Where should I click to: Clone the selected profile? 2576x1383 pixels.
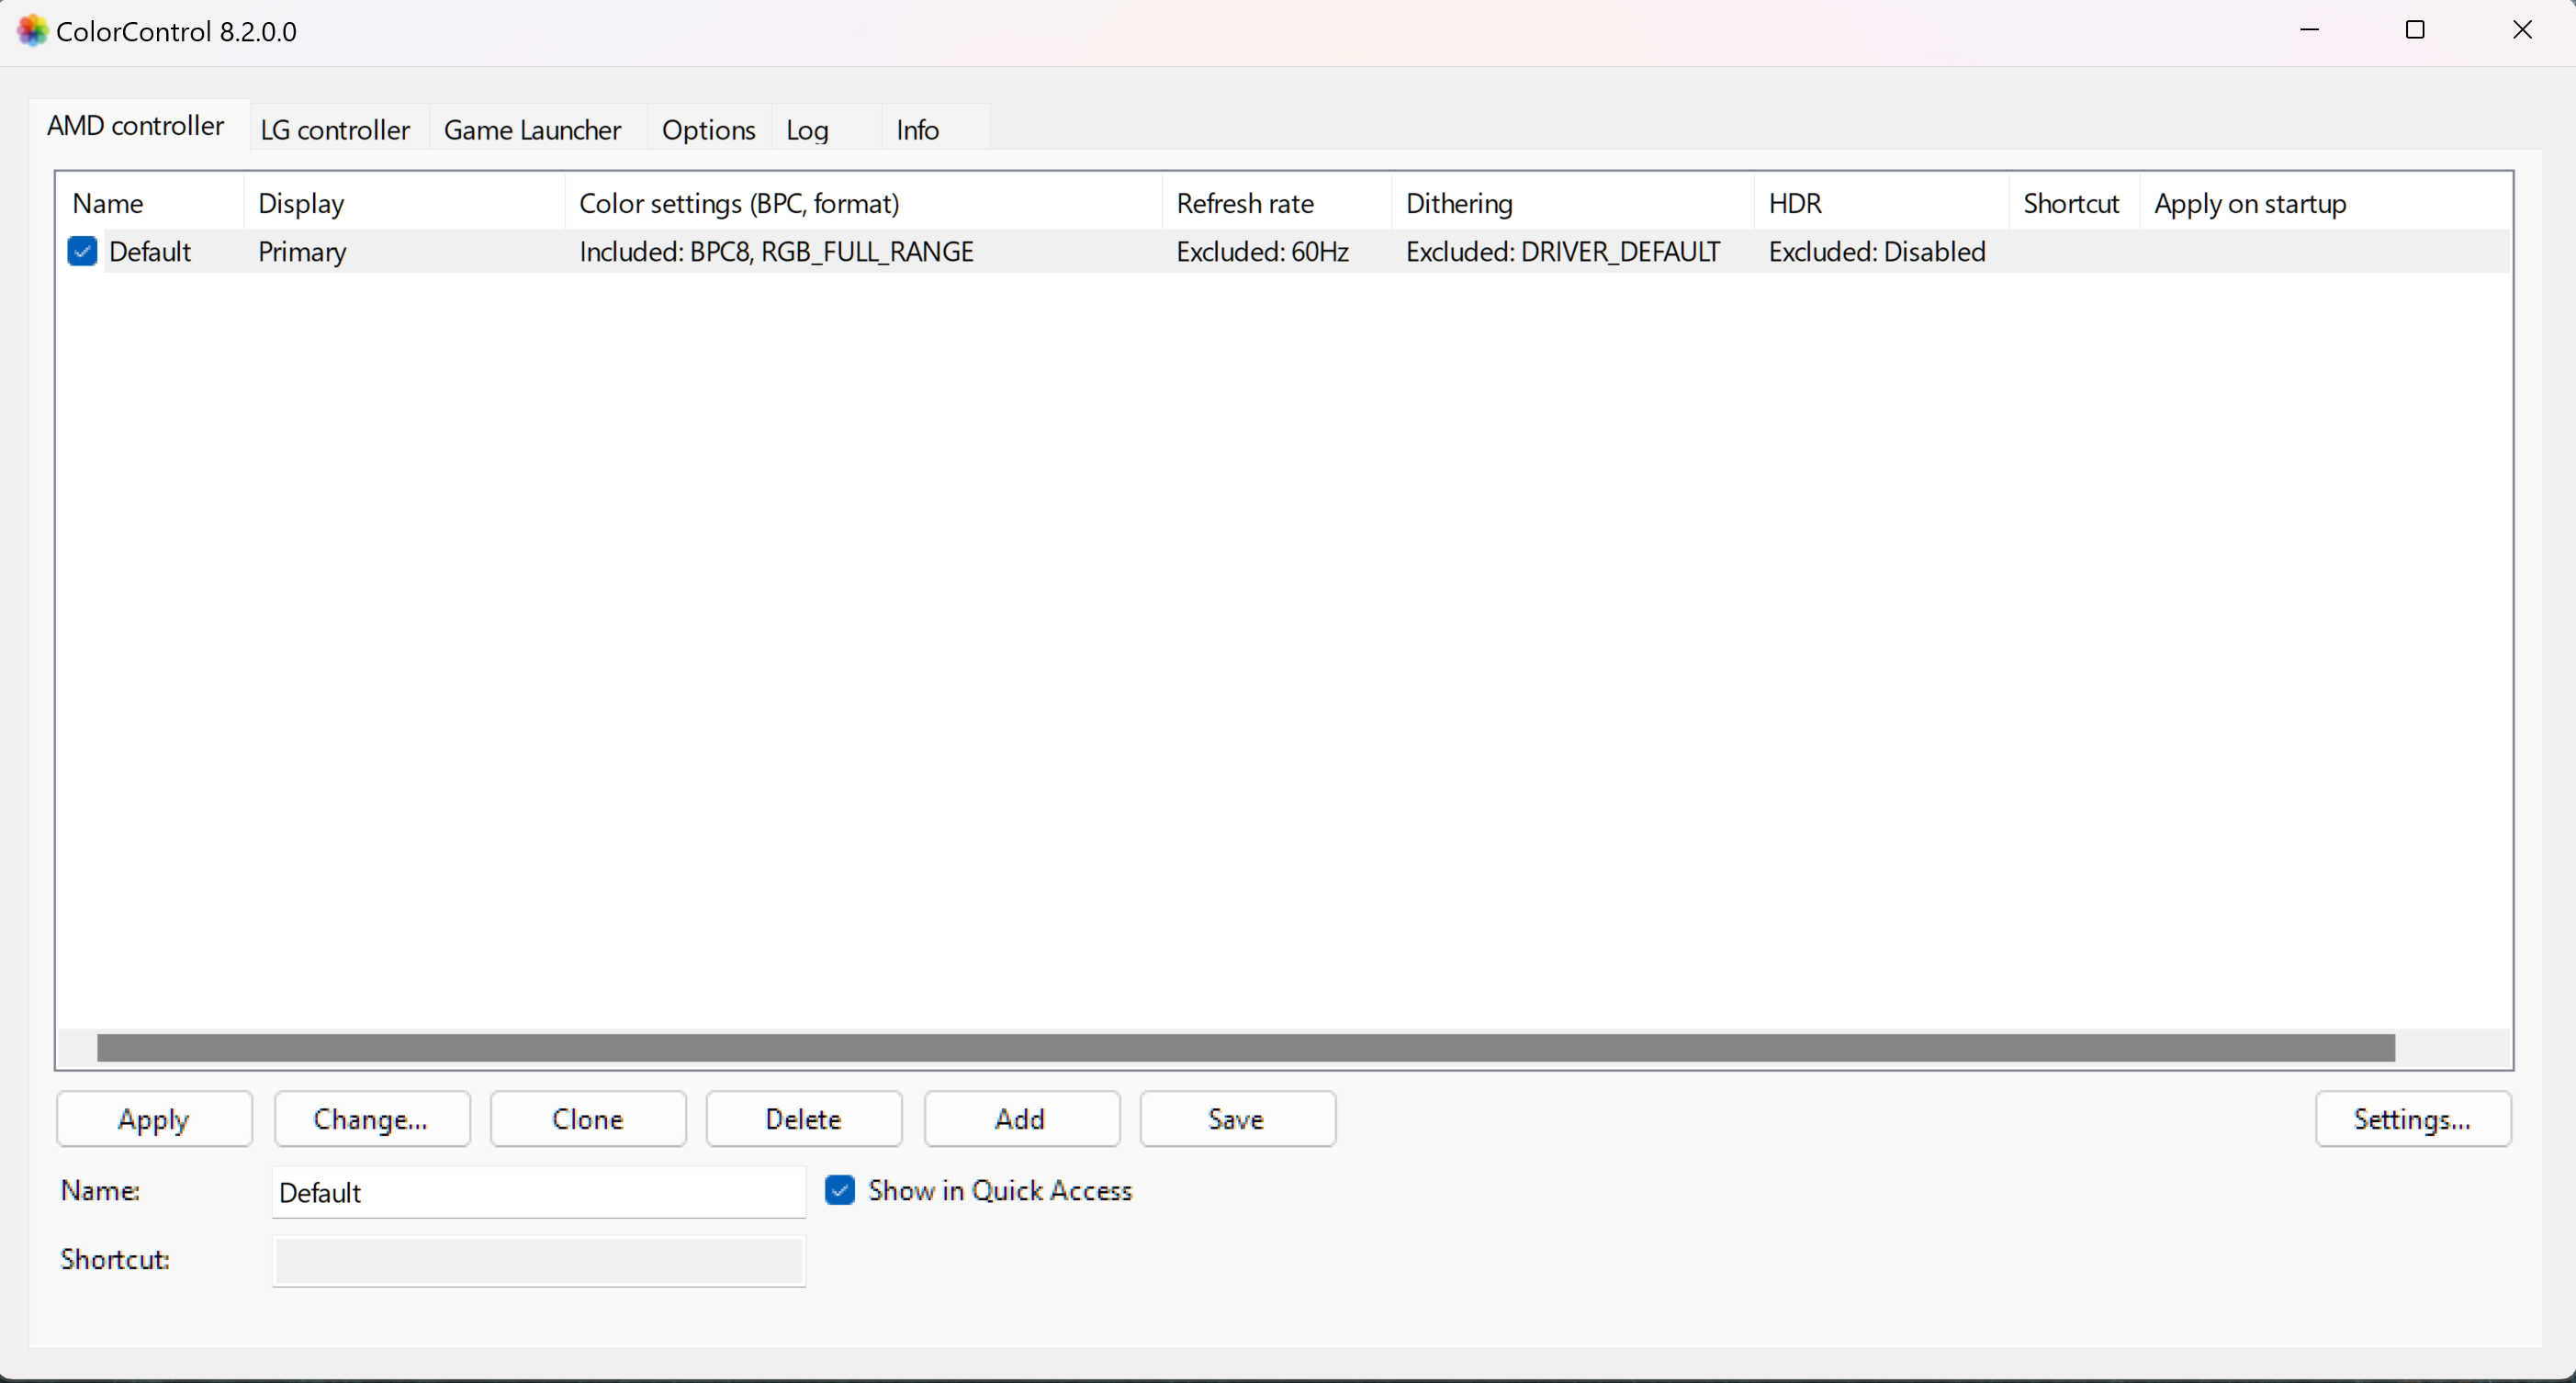click(587, 1118)
